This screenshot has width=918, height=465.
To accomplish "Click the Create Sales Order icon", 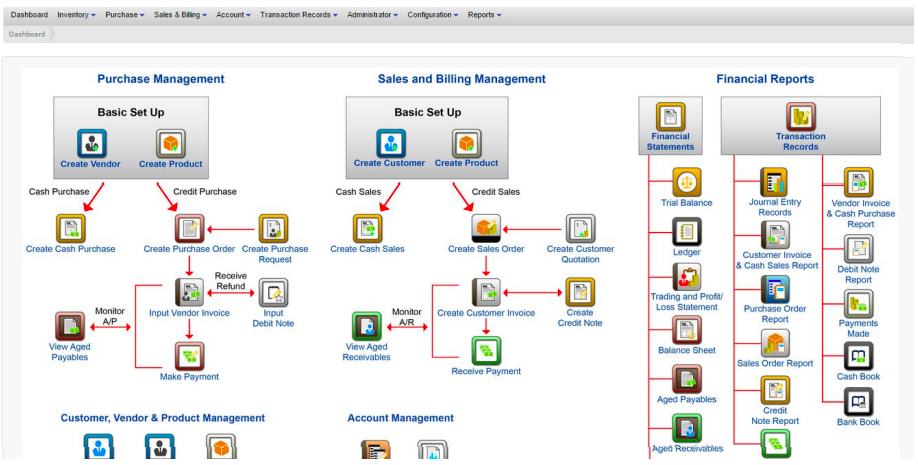I will pos(486,228).
